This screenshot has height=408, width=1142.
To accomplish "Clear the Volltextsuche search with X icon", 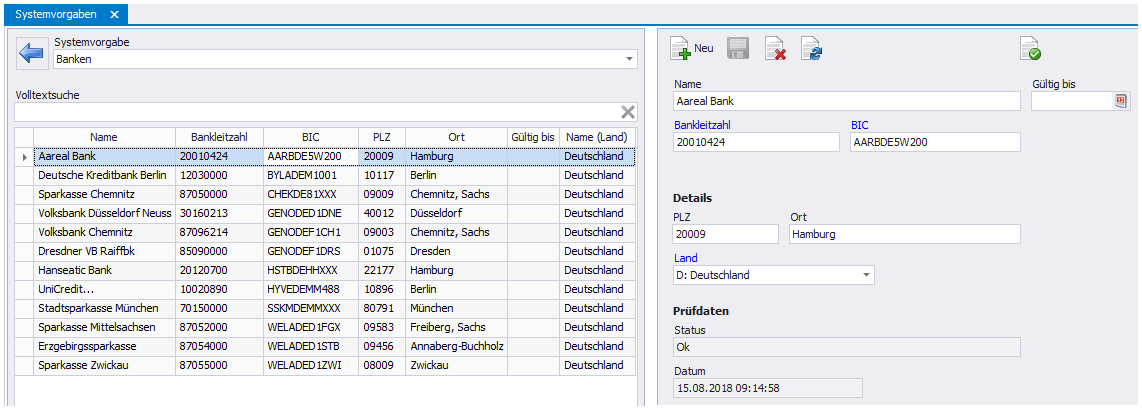I will 628,112.
